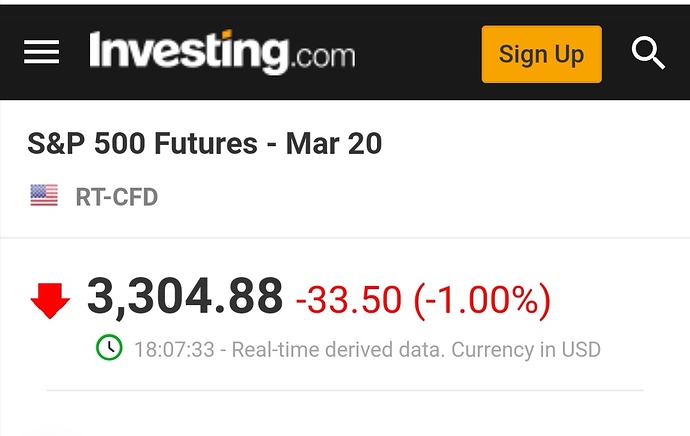Click the 3,304.88 last price
The image size is (690, 436).
click(x=185, y=296)
